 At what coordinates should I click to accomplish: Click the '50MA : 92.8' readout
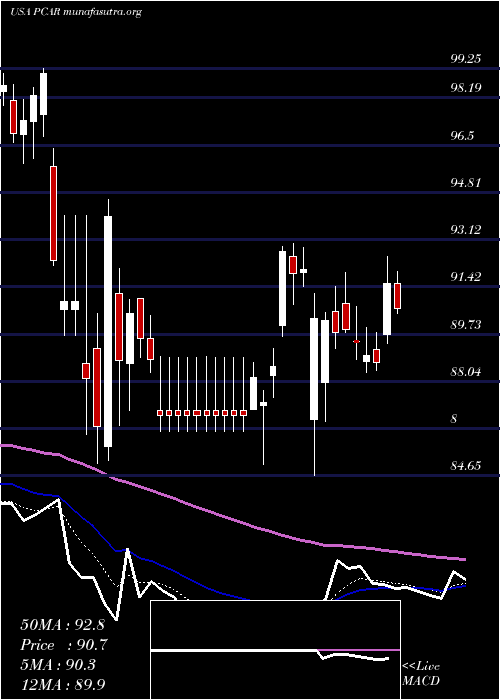(62, 625)
